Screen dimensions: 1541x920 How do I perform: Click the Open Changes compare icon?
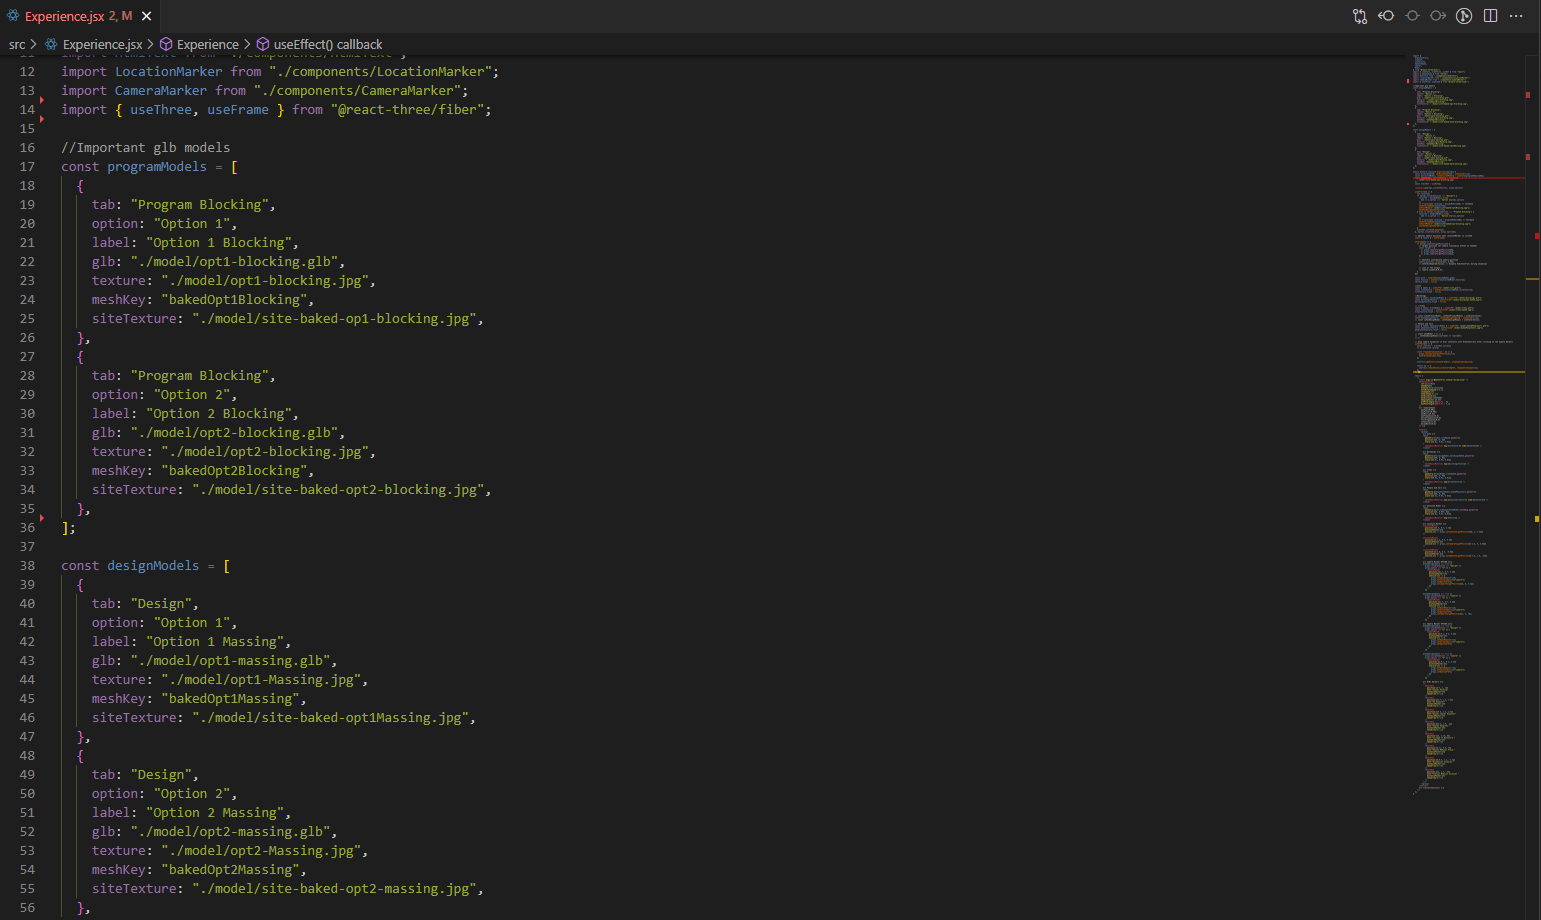pyautogui.click(x=1360, y=16)
